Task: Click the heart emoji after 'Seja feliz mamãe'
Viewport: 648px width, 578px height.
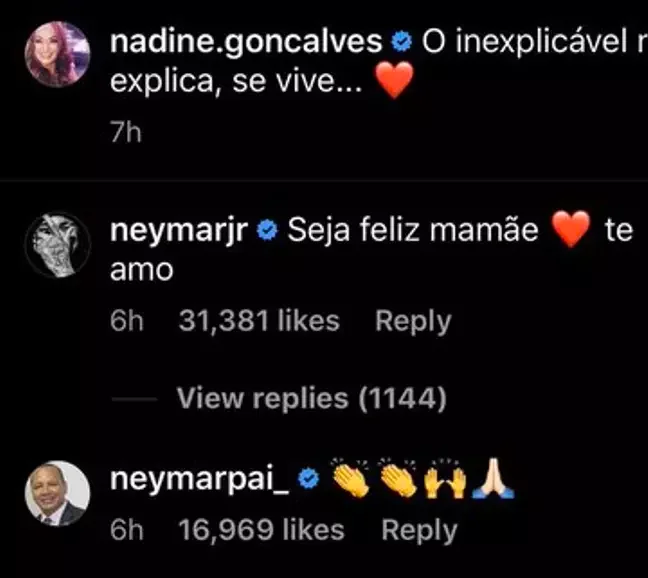Action: (x=572, y=231)
